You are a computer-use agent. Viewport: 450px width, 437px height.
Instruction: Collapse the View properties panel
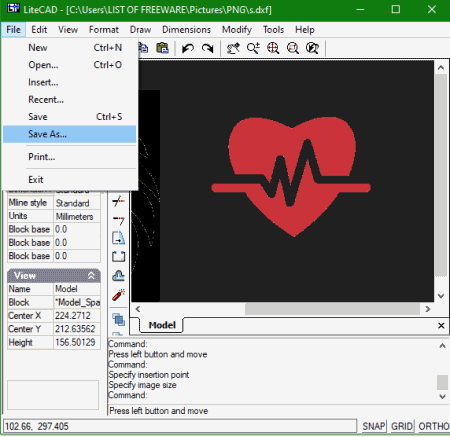point(91,276)
